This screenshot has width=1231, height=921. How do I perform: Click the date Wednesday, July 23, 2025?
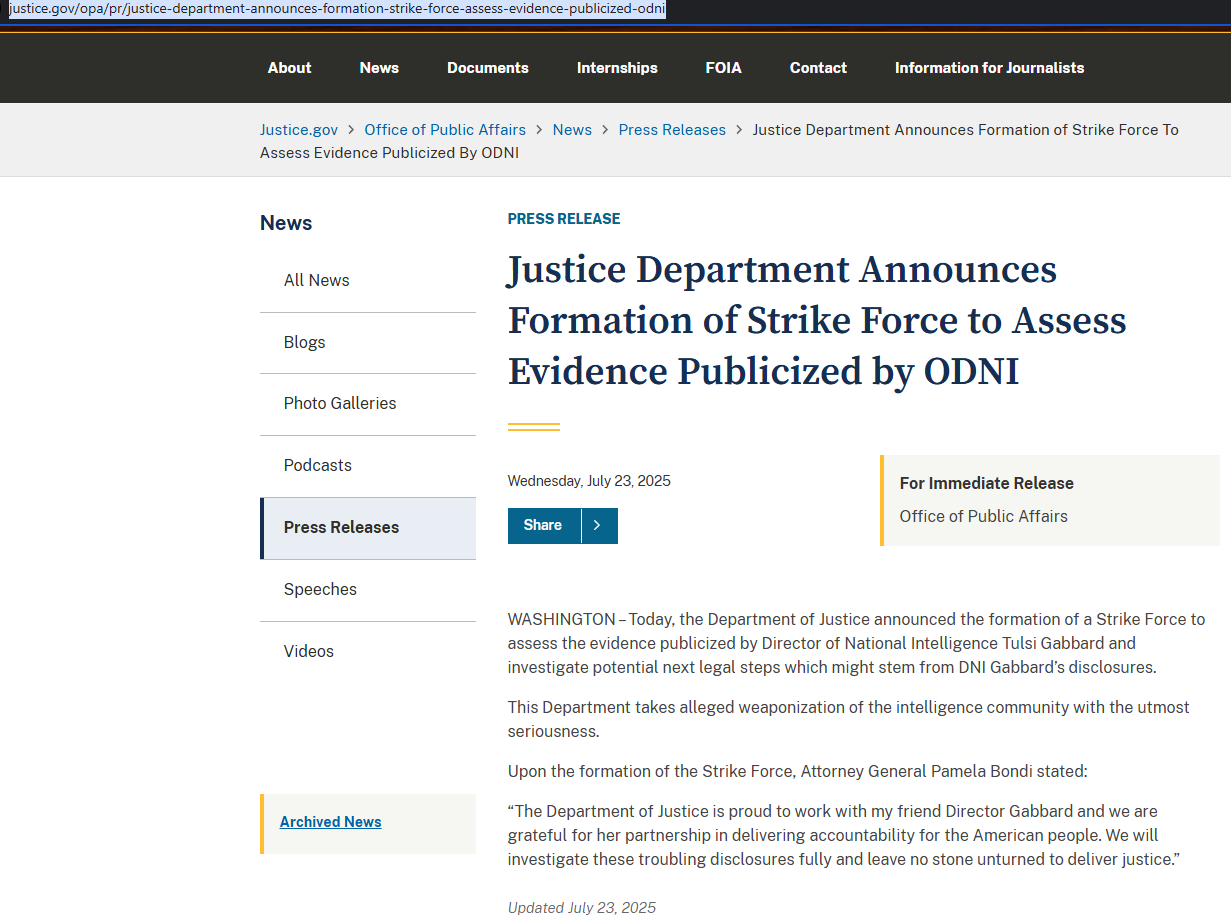(589, 481)
